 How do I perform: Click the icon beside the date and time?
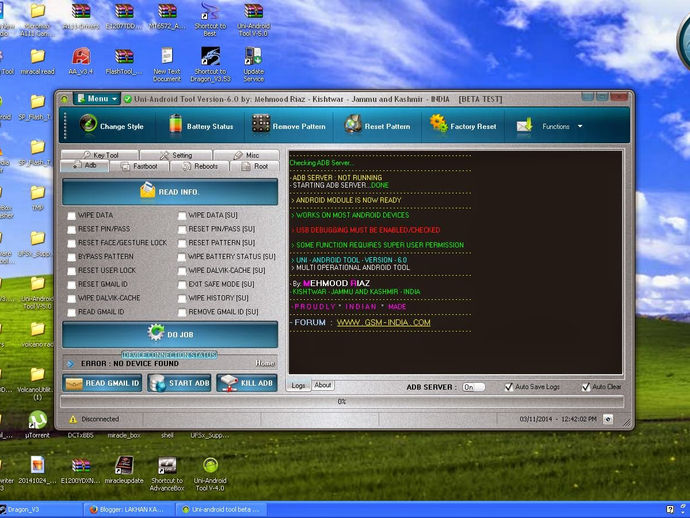[608, 419]
